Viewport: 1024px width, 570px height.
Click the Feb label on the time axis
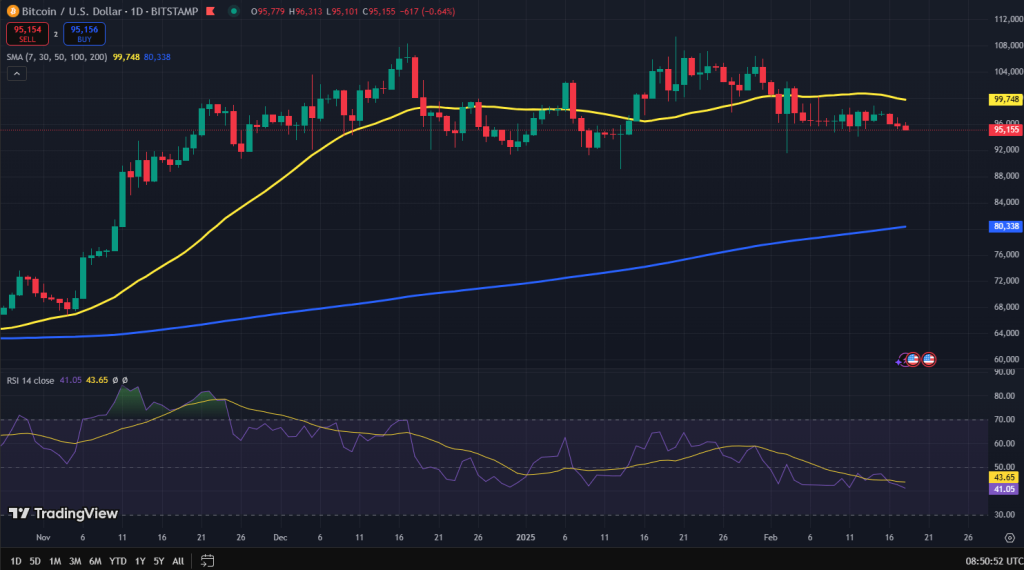[x=771, y=537]
